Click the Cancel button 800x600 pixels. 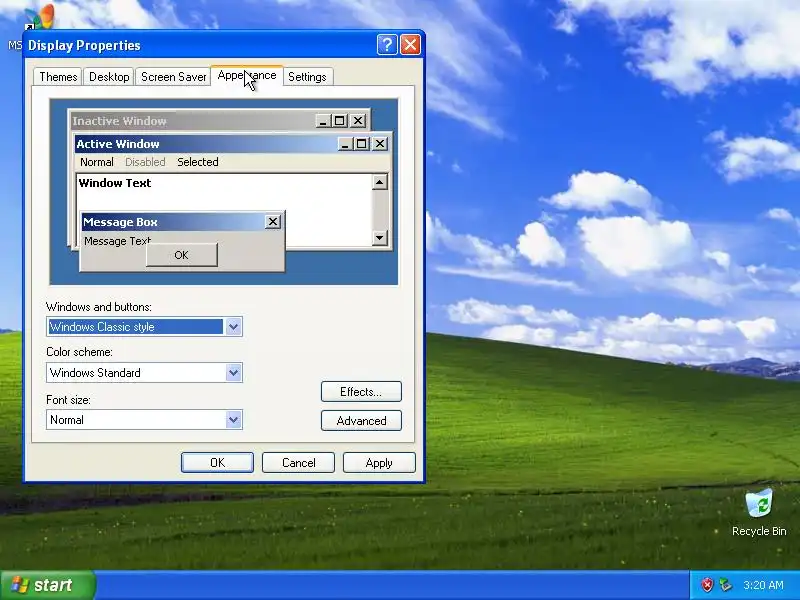point(298,462)
